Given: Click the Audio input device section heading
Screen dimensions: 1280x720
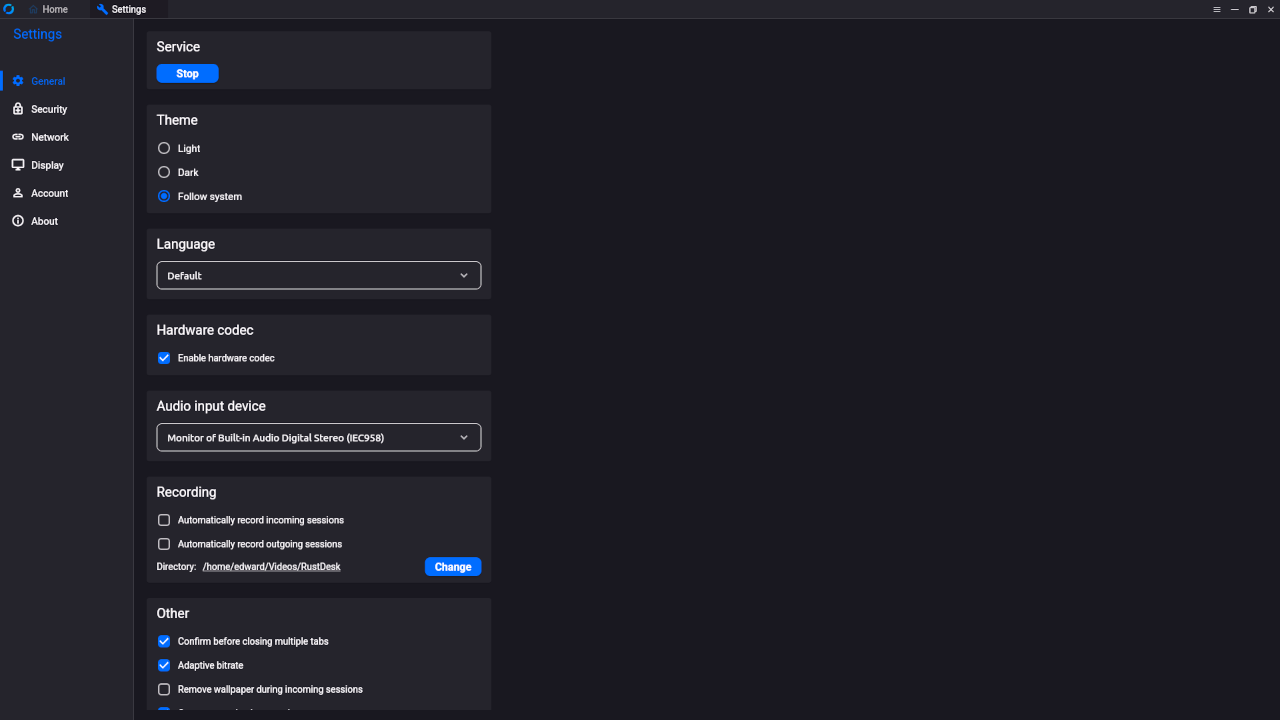Looking at the screenshot, I should coord(211,406).
